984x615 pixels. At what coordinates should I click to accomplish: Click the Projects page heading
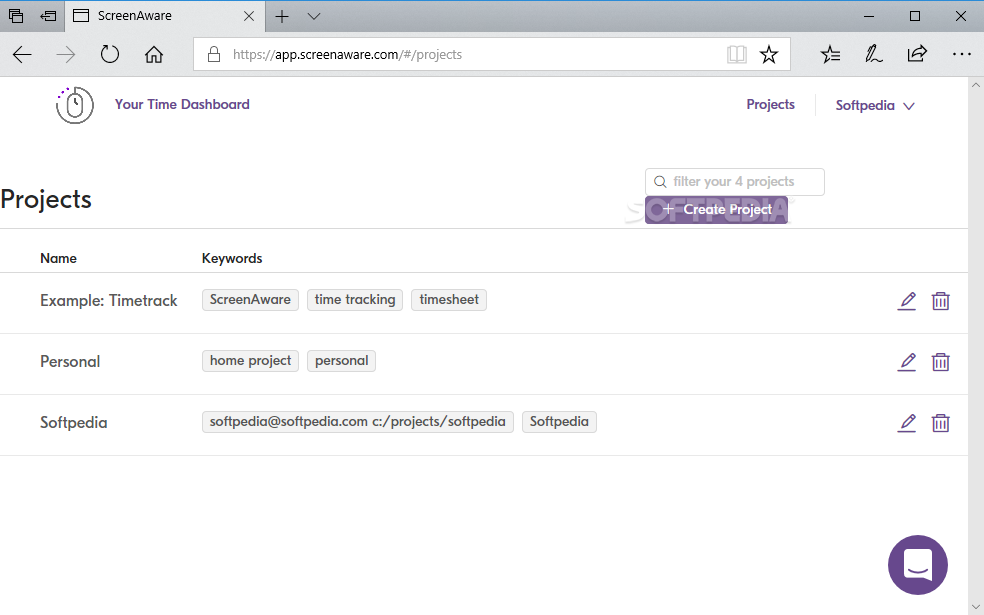coord(46,200)
